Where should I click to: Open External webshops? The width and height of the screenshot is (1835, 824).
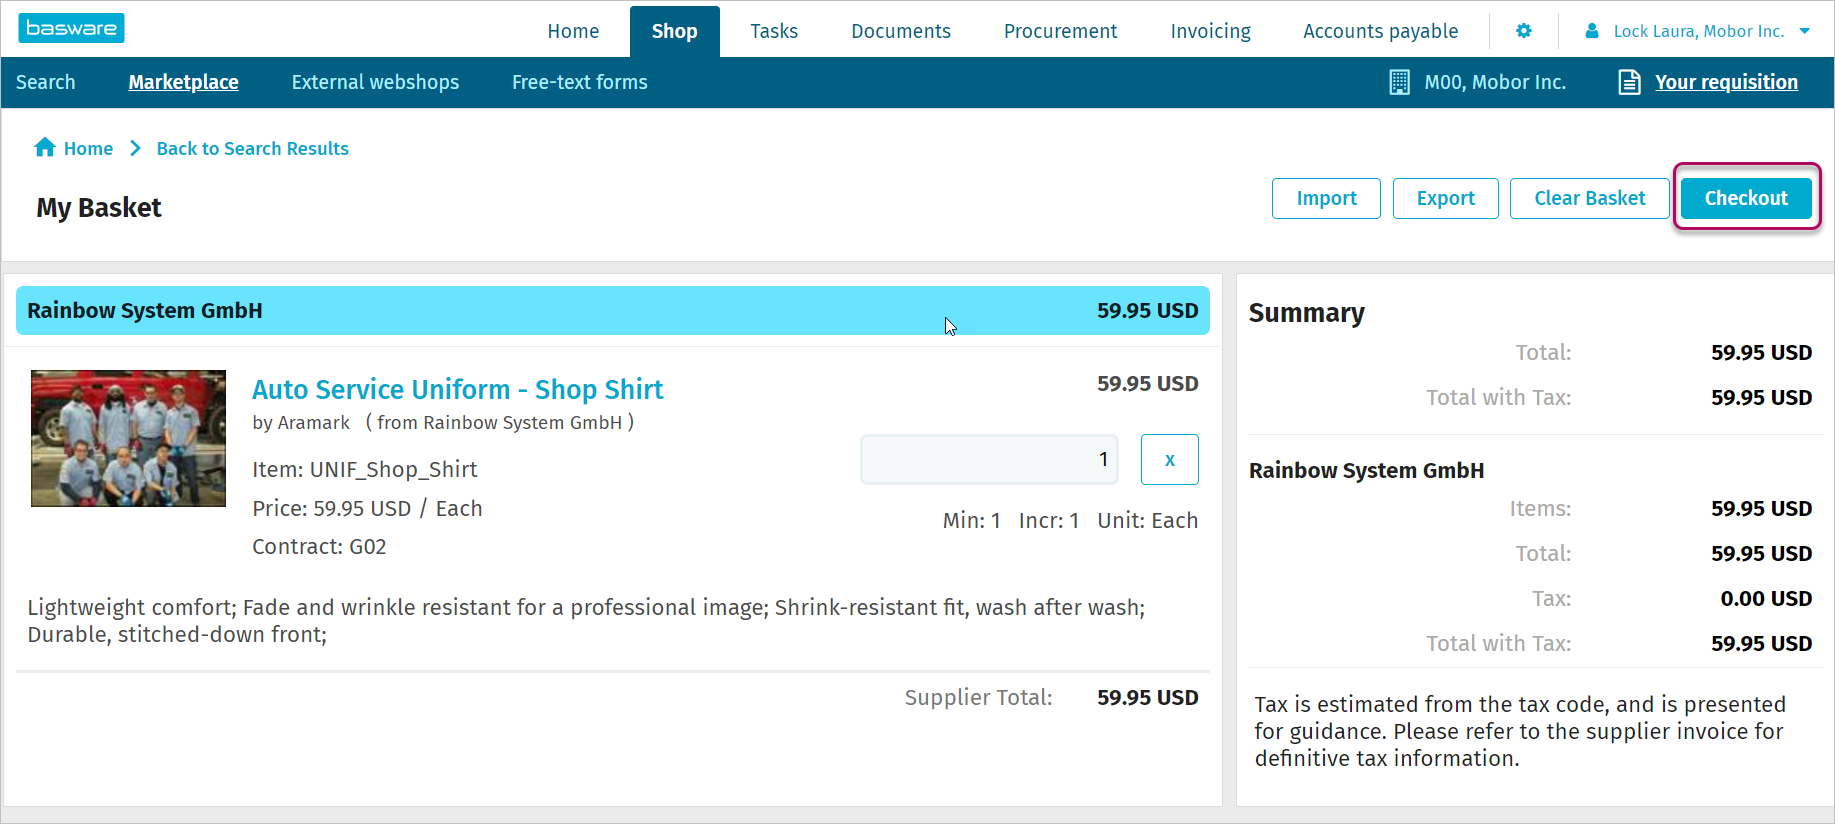coord(375,82)
